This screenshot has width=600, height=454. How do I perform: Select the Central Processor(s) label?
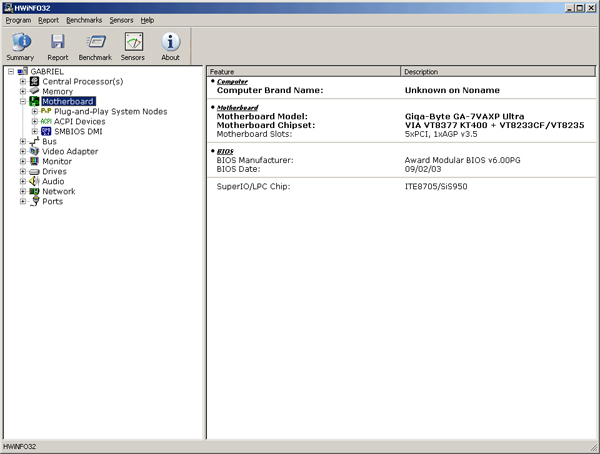[x=83, y=82]
